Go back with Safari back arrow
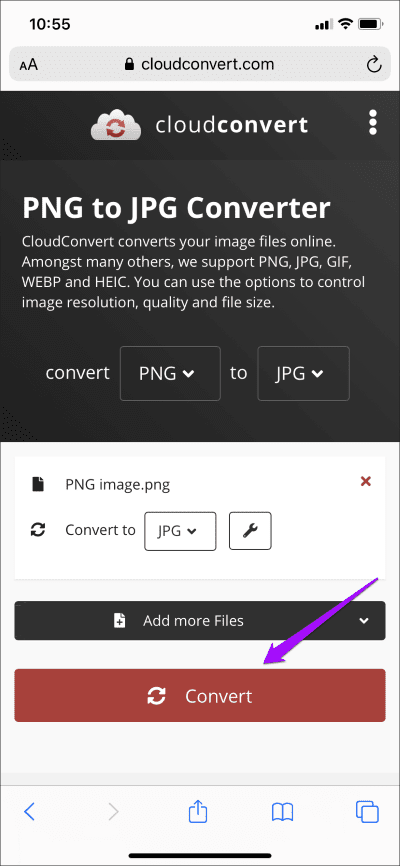400x866 pixels. point(29,811)
